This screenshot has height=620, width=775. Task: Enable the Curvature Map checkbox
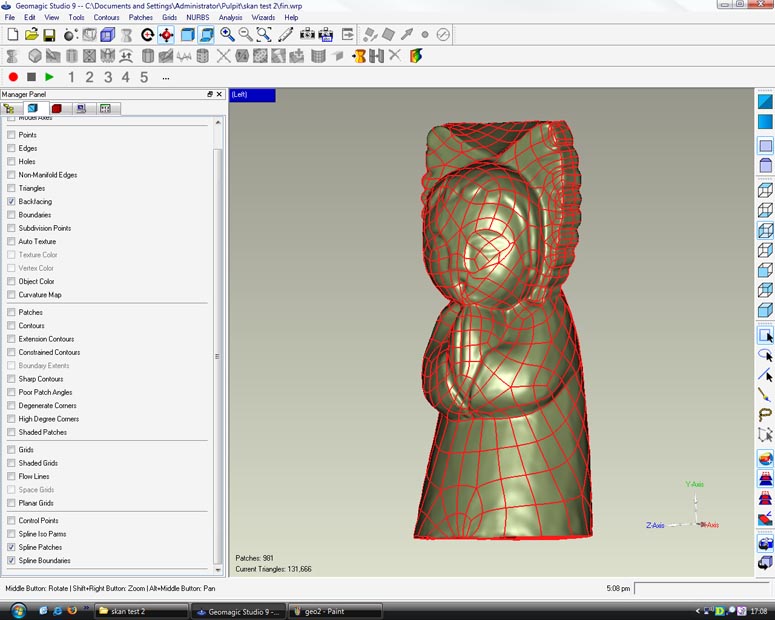[12, 295]
